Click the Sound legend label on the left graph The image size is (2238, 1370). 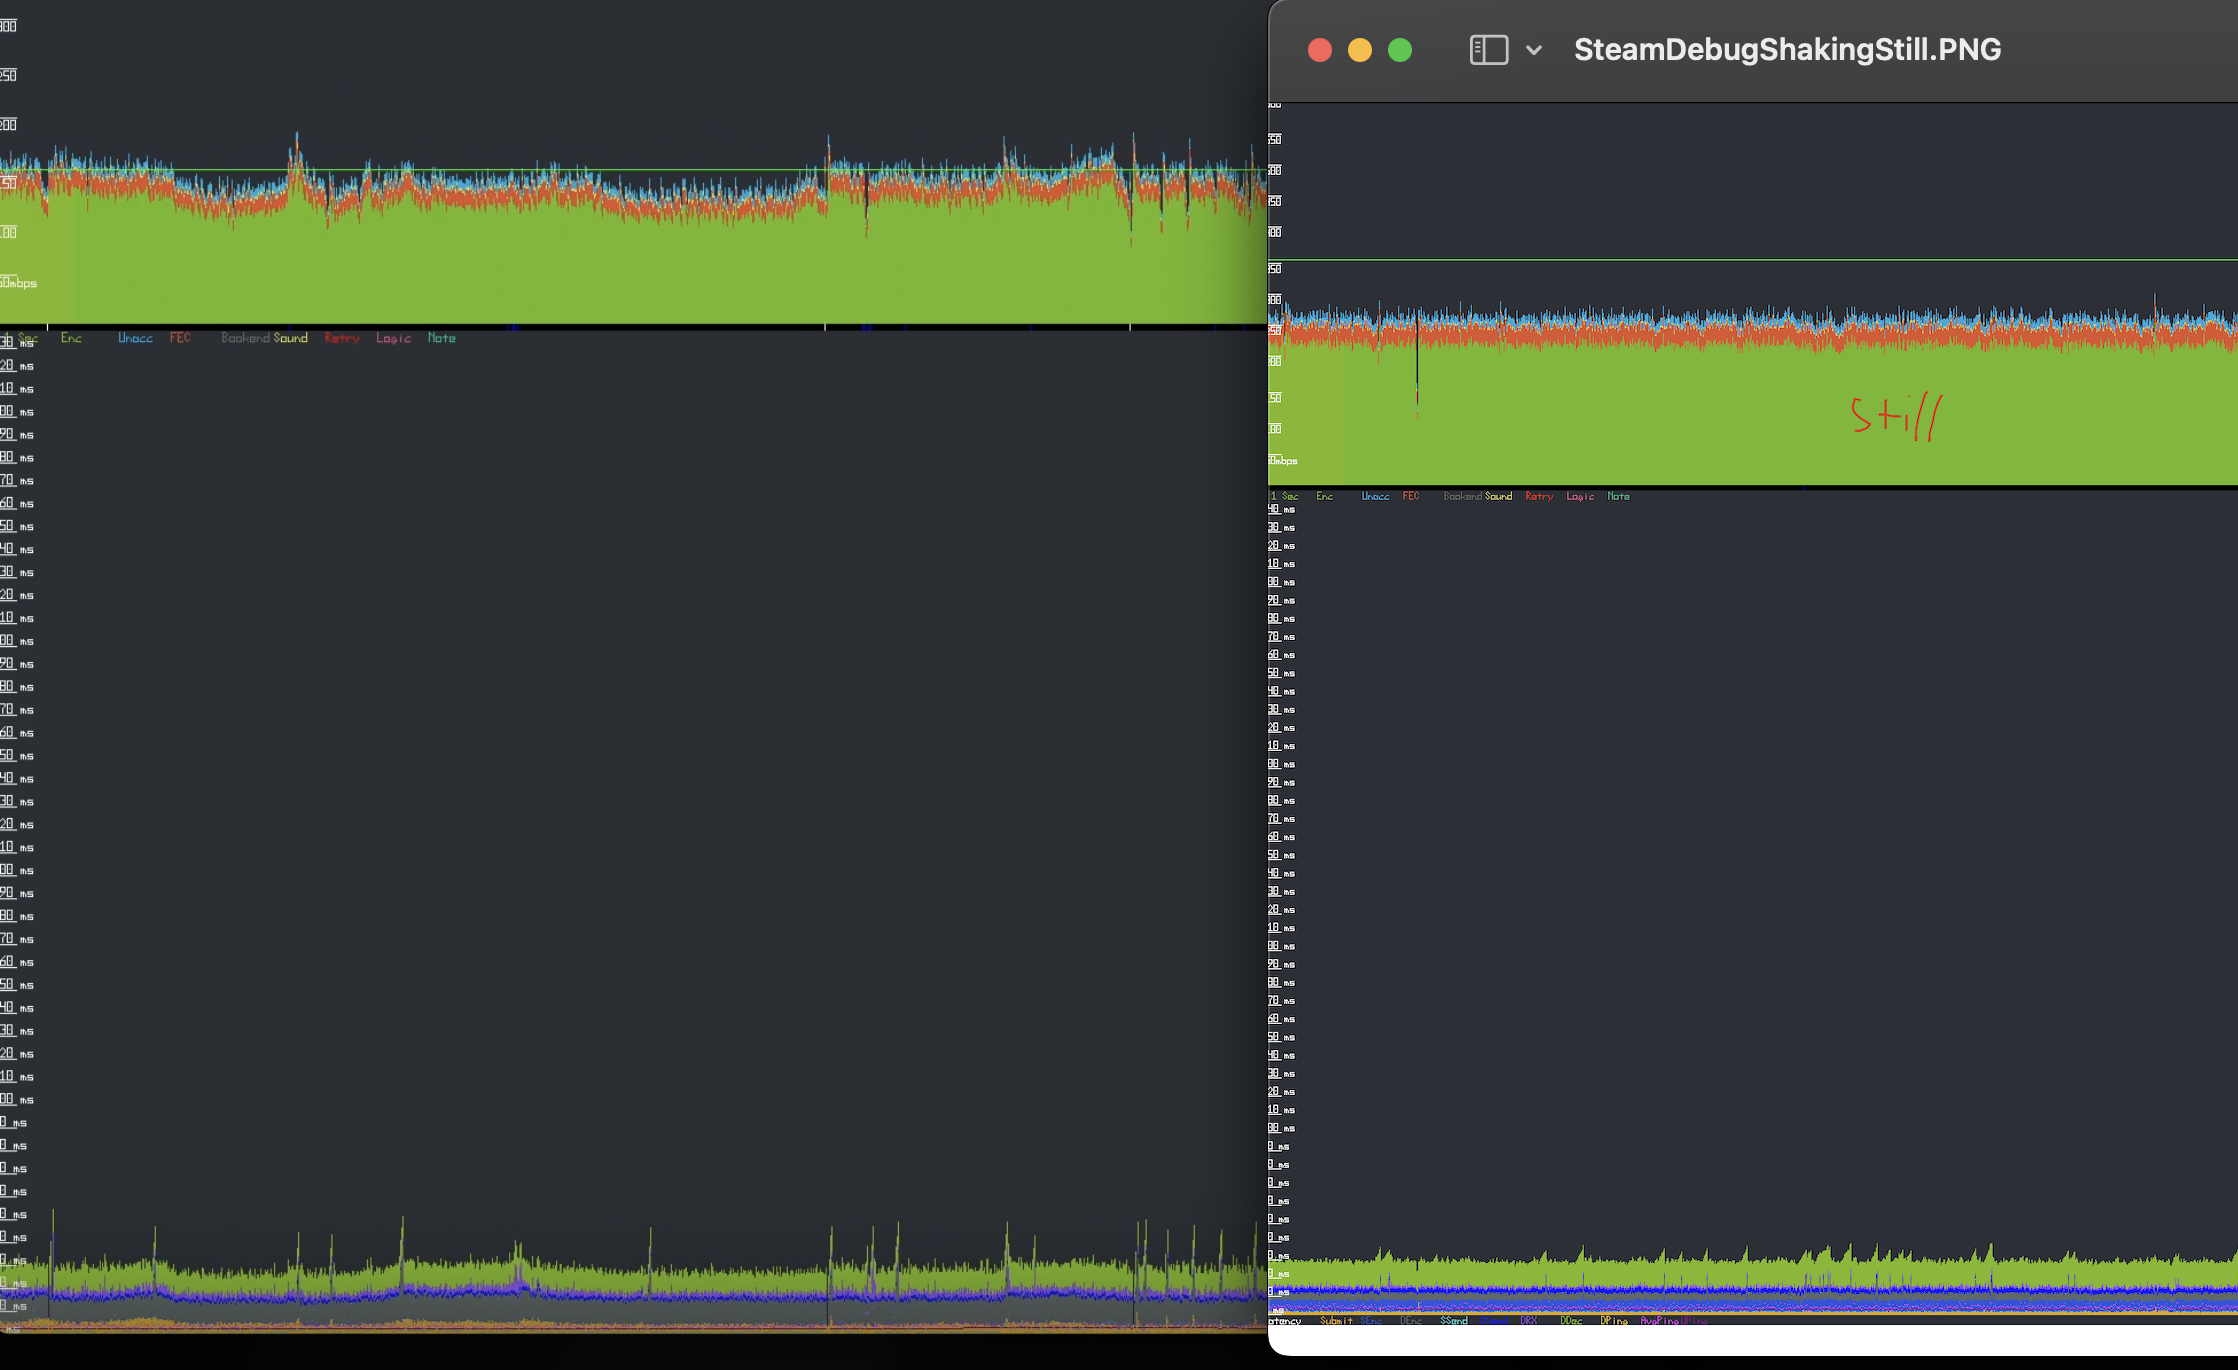coord(291,338)
